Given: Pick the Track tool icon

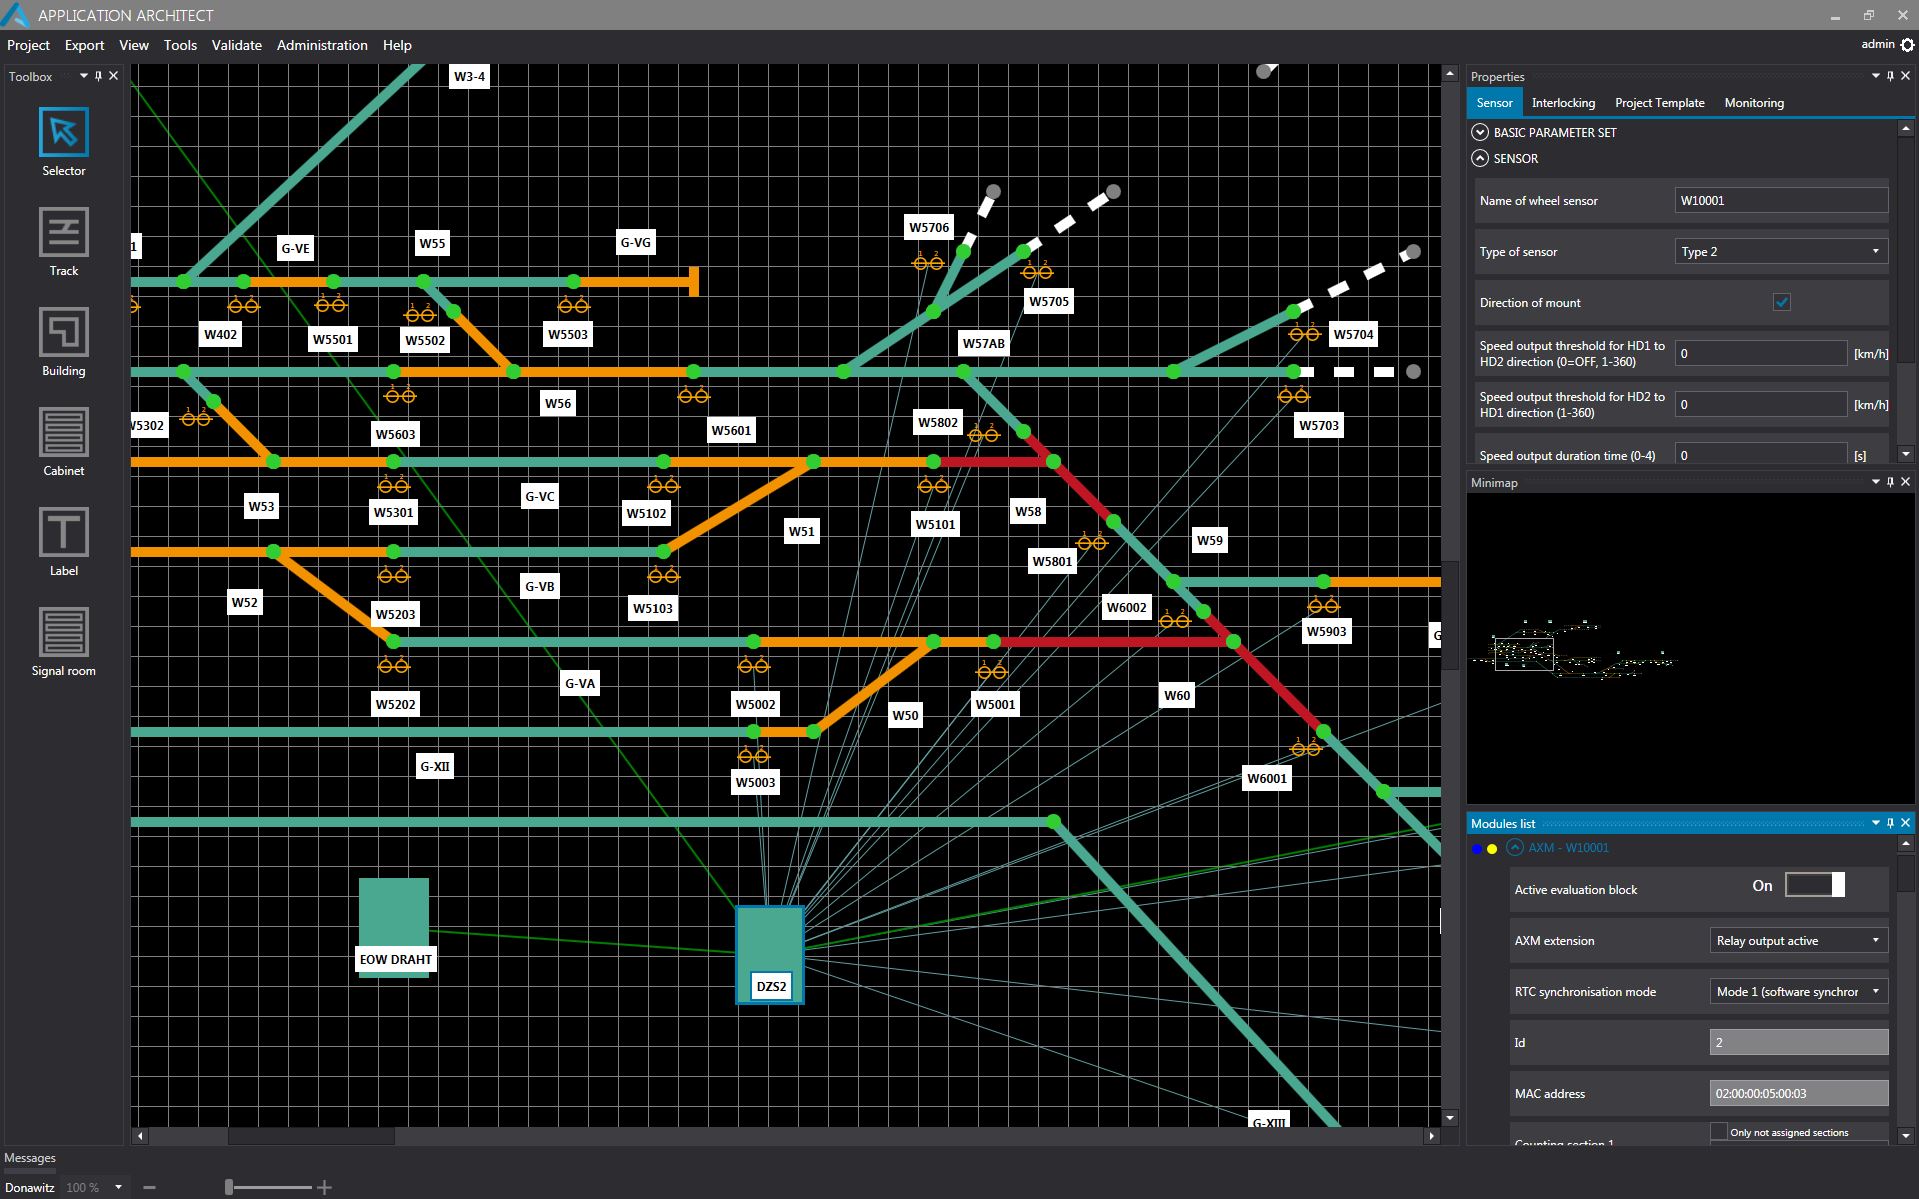Looking at the screenshot, I should click(63, 232).
